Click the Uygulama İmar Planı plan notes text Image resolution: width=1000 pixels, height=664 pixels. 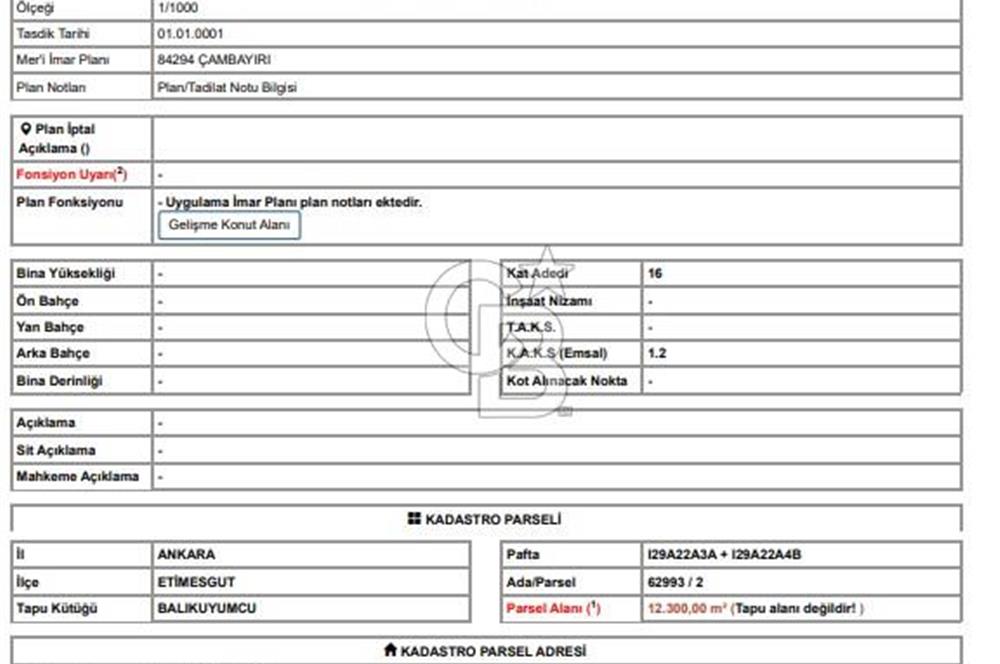[290, 202]
